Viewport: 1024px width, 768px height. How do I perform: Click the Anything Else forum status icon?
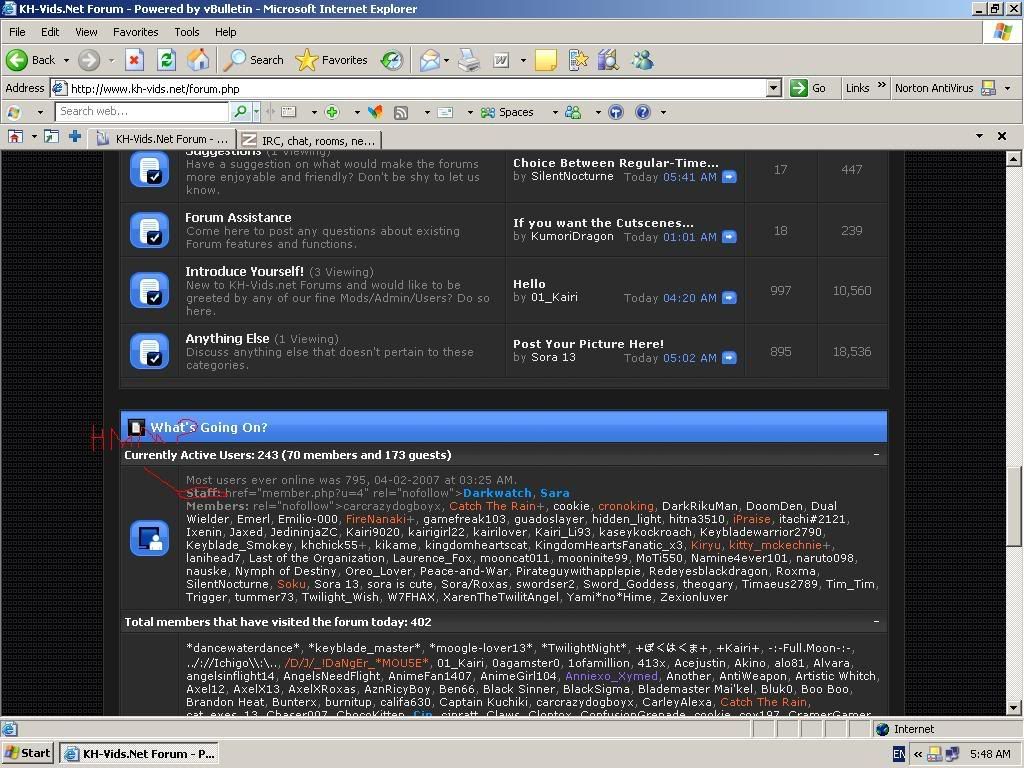150,351
